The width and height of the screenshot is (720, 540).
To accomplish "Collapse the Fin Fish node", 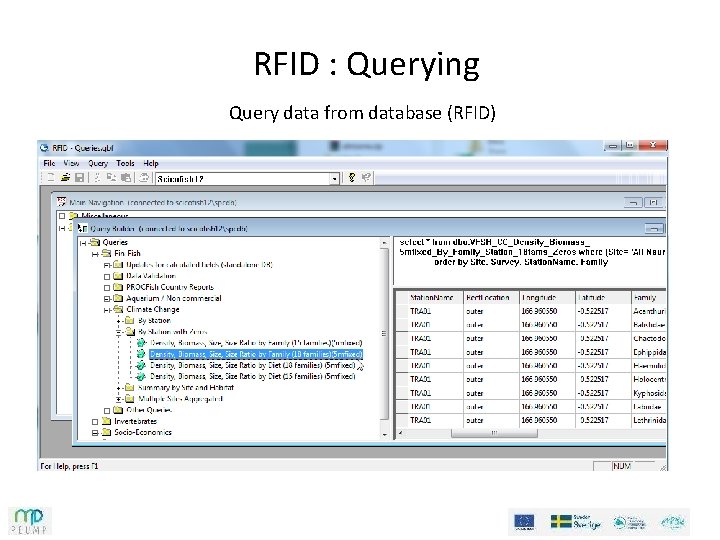I will 95,253.
